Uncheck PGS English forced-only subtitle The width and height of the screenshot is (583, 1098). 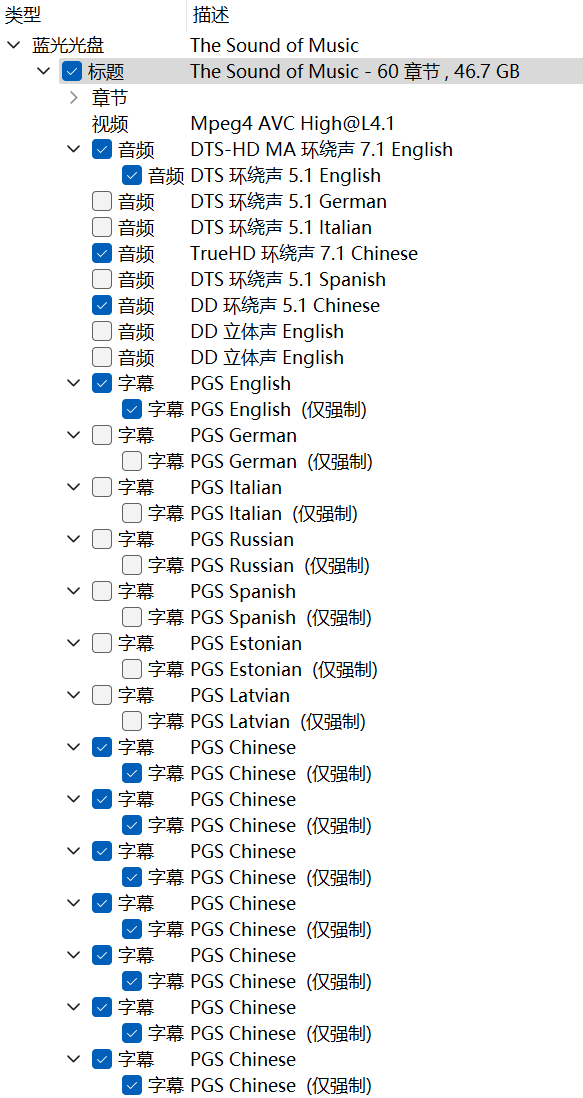[132, 409]
